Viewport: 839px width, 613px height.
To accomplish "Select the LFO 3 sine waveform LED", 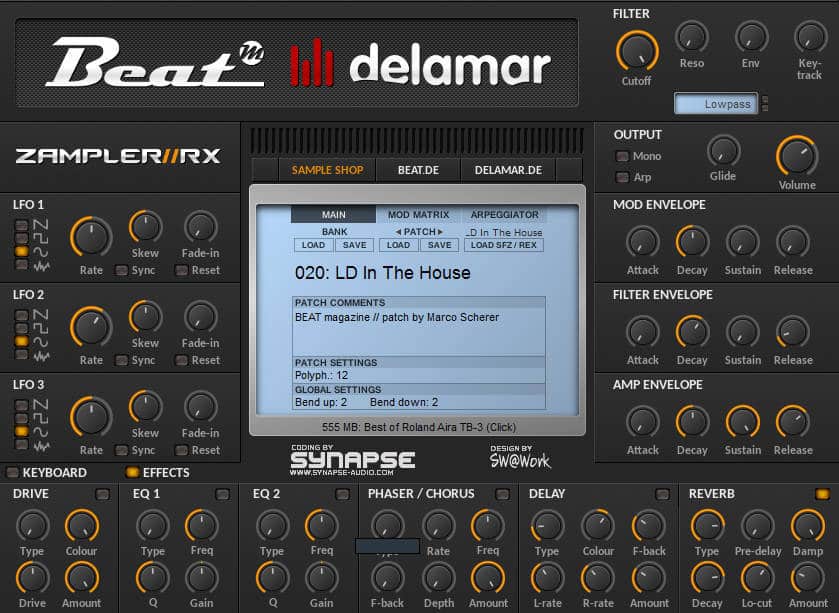I will [x=21, y=431].
